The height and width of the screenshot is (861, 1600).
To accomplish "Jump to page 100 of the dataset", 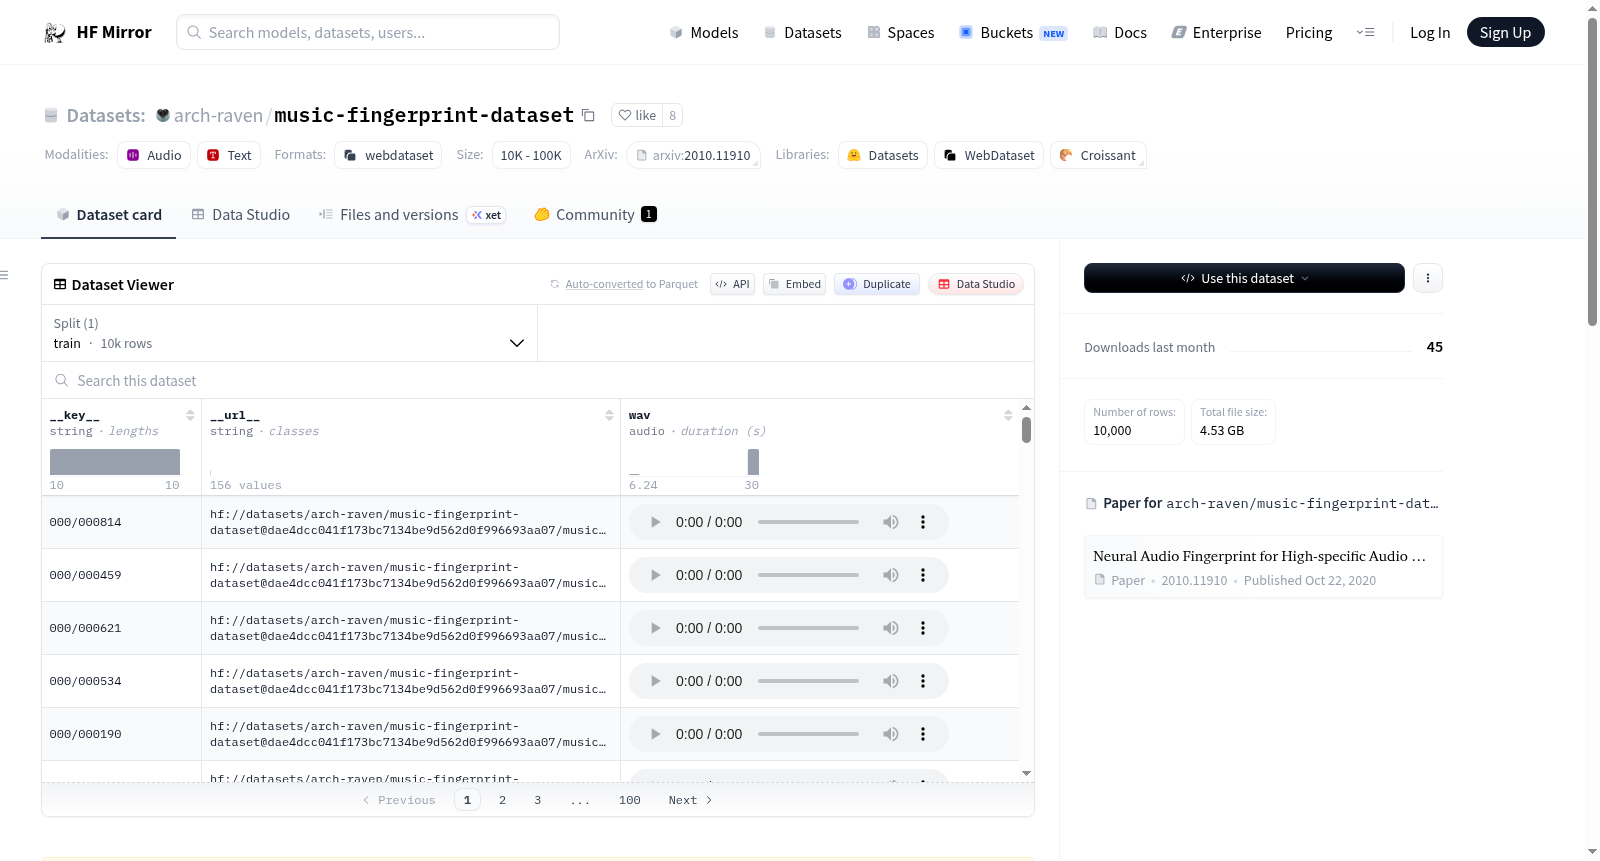I will pyautogui.click(x=630, y=800).
